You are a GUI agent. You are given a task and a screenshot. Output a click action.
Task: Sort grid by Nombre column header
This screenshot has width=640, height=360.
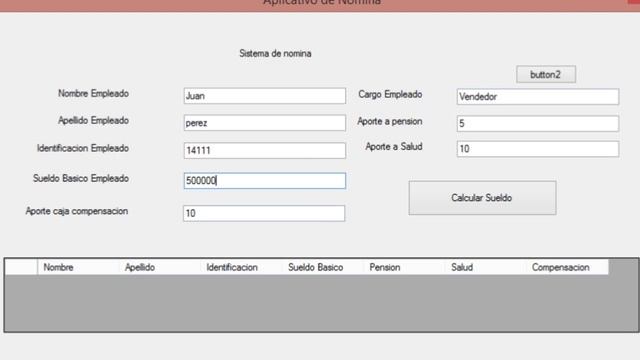78,267
